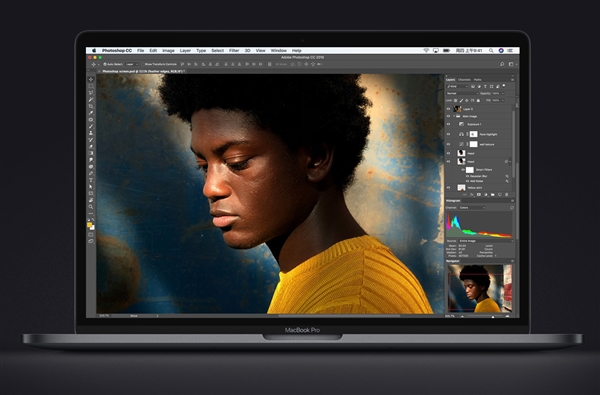The width and height of the screenshot is (600, 395).
Task: Select the Eyedropper tool
Action: (x=91, y=113)
